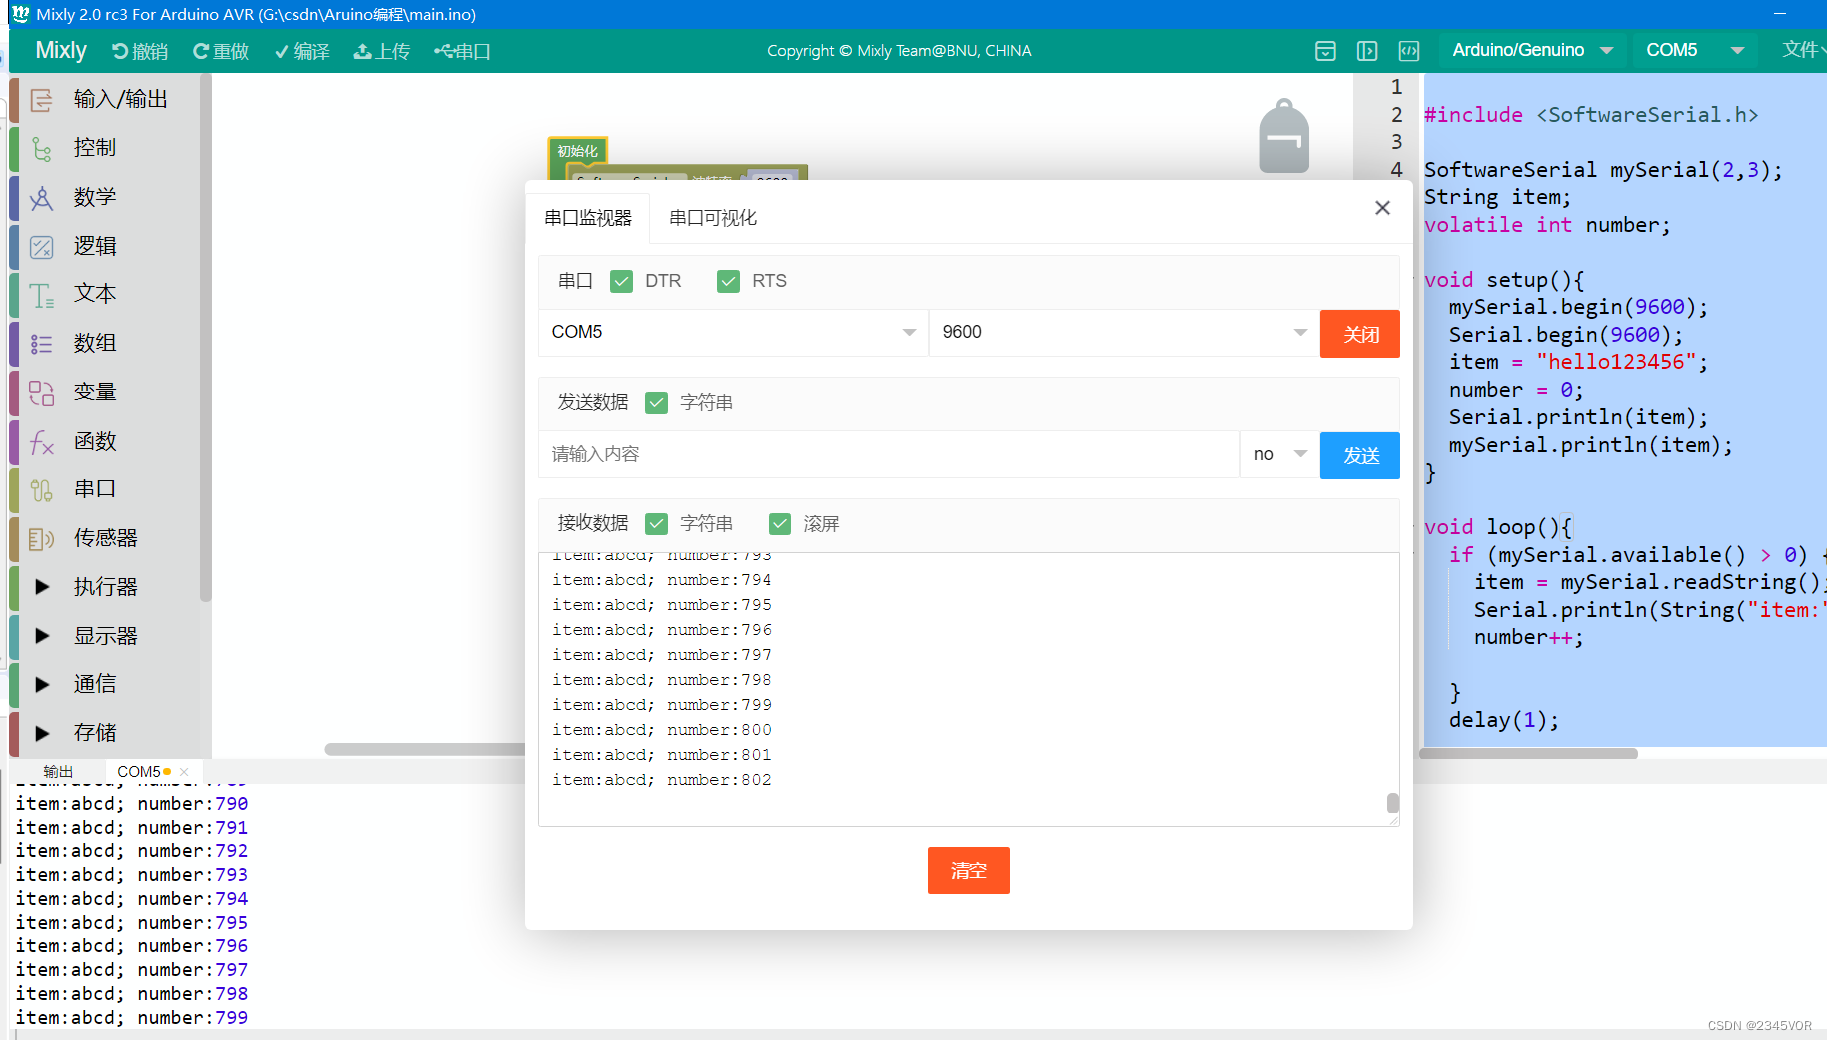The height and width of the screenshot is (1040, 1827).
Task: Click the bottom panel layout icon
Action: (1325, 51)
